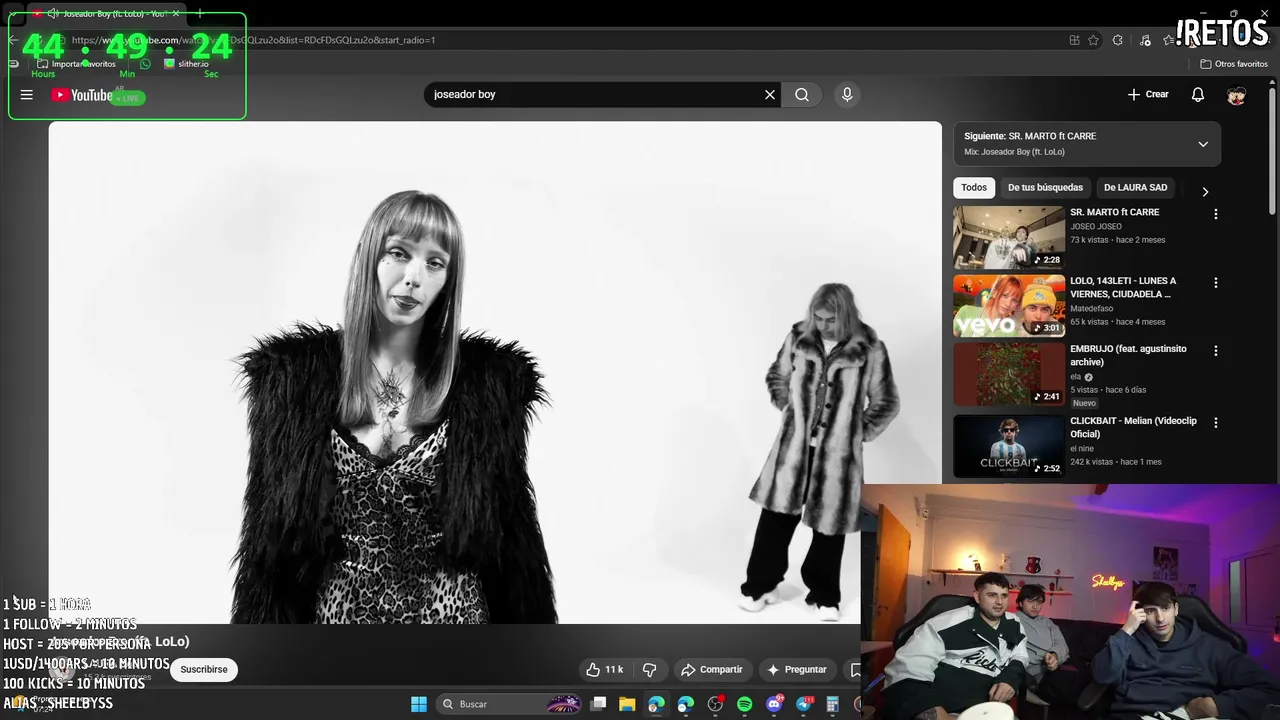Collapse the Siguiente mix playlist panel
Viewport: 1280px width, 720px height.
1203,144
